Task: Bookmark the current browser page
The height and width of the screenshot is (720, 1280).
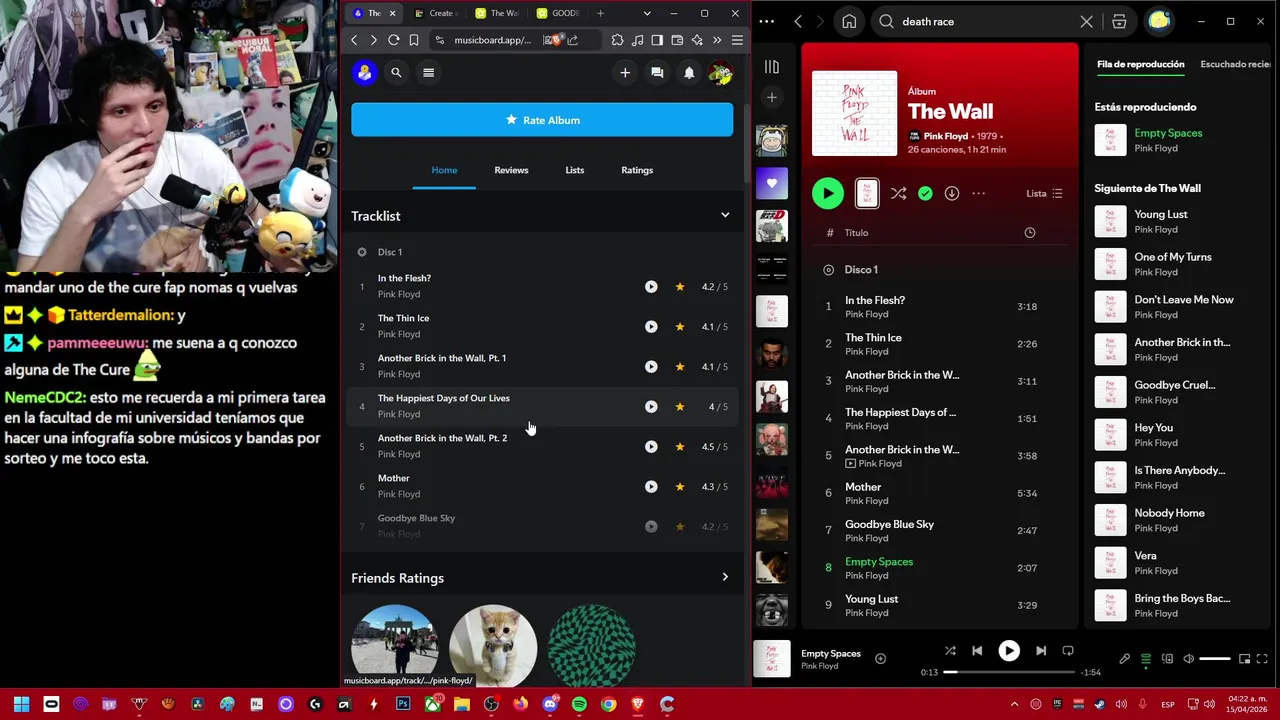Action: click(x=414, y=40)
